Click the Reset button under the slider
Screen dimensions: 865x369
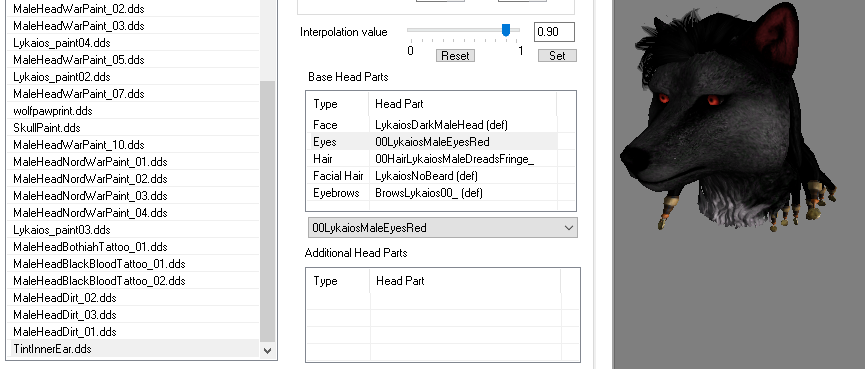tap(455, 56)
